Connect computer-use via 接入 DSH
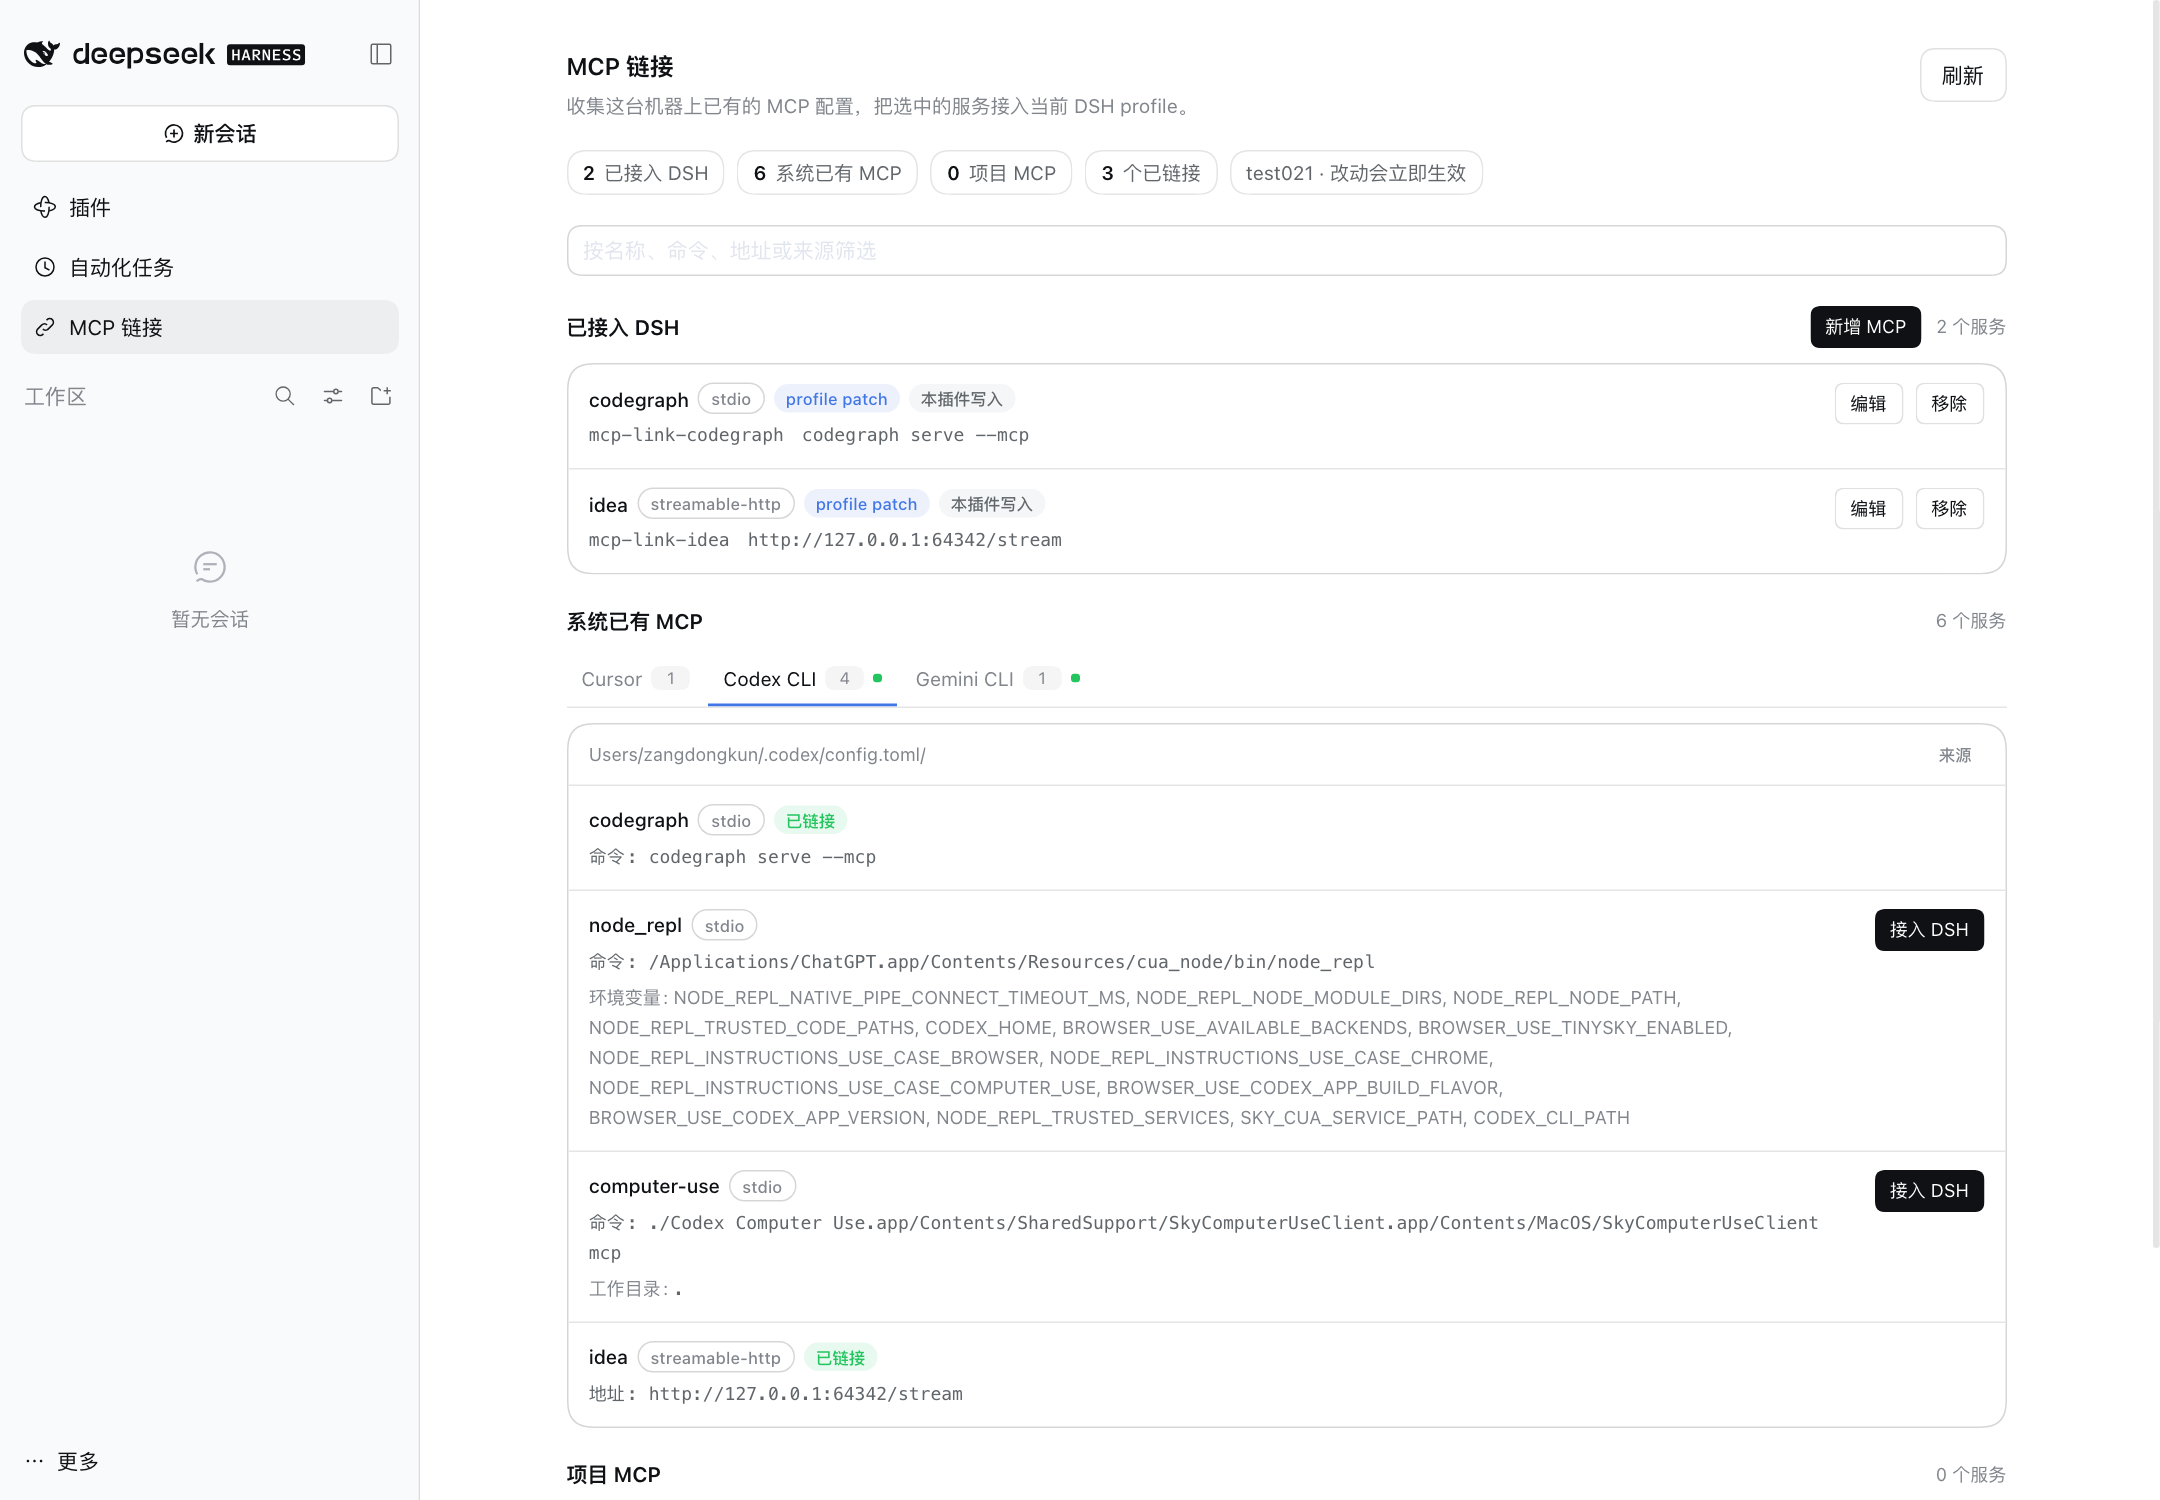Viewport: 2160px width, 1500px height. tap(1929, 1191)
